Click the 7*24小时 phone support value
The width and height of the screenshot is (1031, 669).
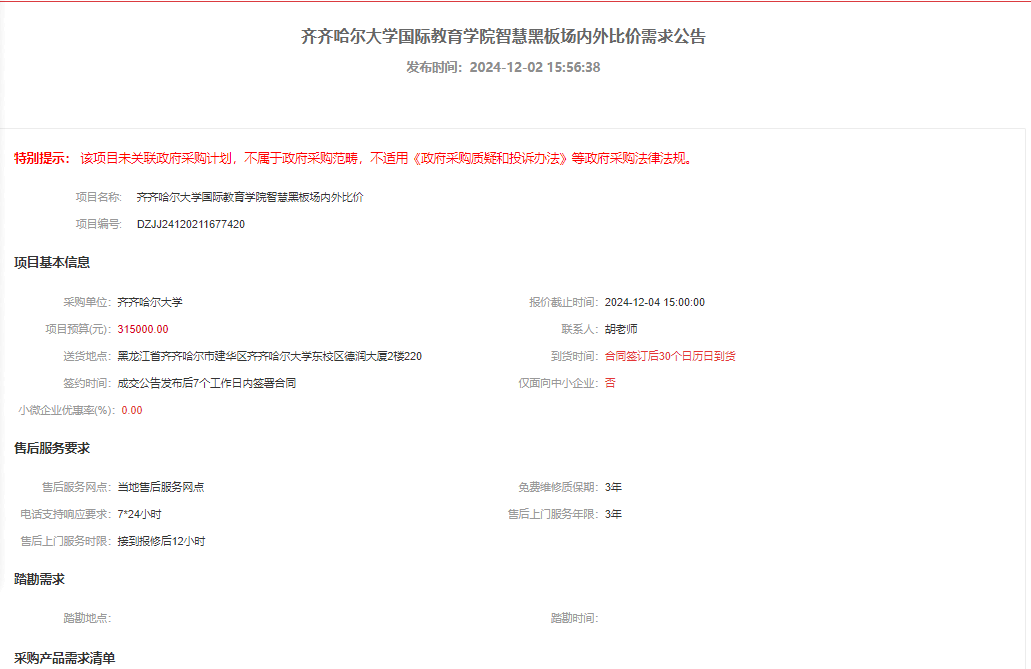(139, 514)
